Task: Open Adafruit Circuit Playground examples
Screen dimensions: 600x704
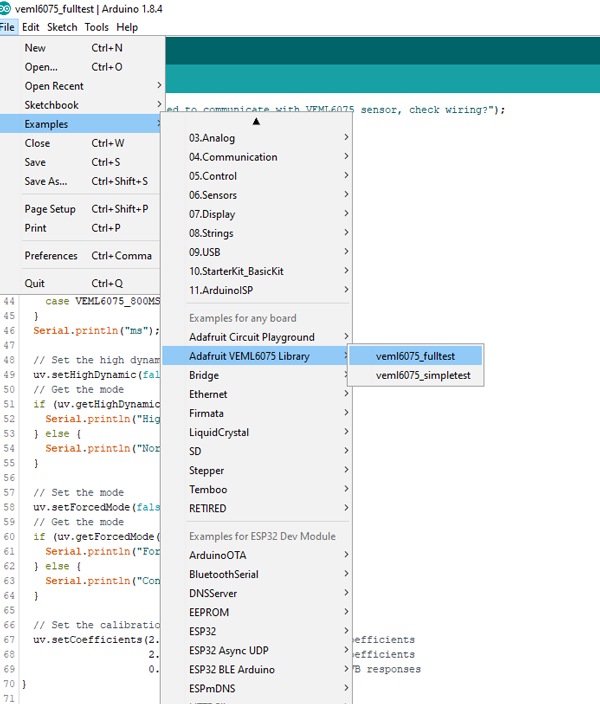Action: [x=256, y=337]
